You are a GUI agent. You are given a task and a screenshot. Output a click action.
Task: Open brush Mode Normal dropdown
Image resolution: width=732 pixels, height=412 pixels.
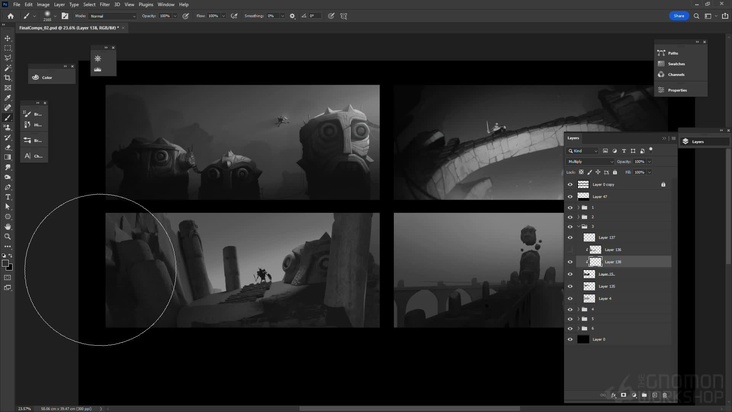click(112, 16)
